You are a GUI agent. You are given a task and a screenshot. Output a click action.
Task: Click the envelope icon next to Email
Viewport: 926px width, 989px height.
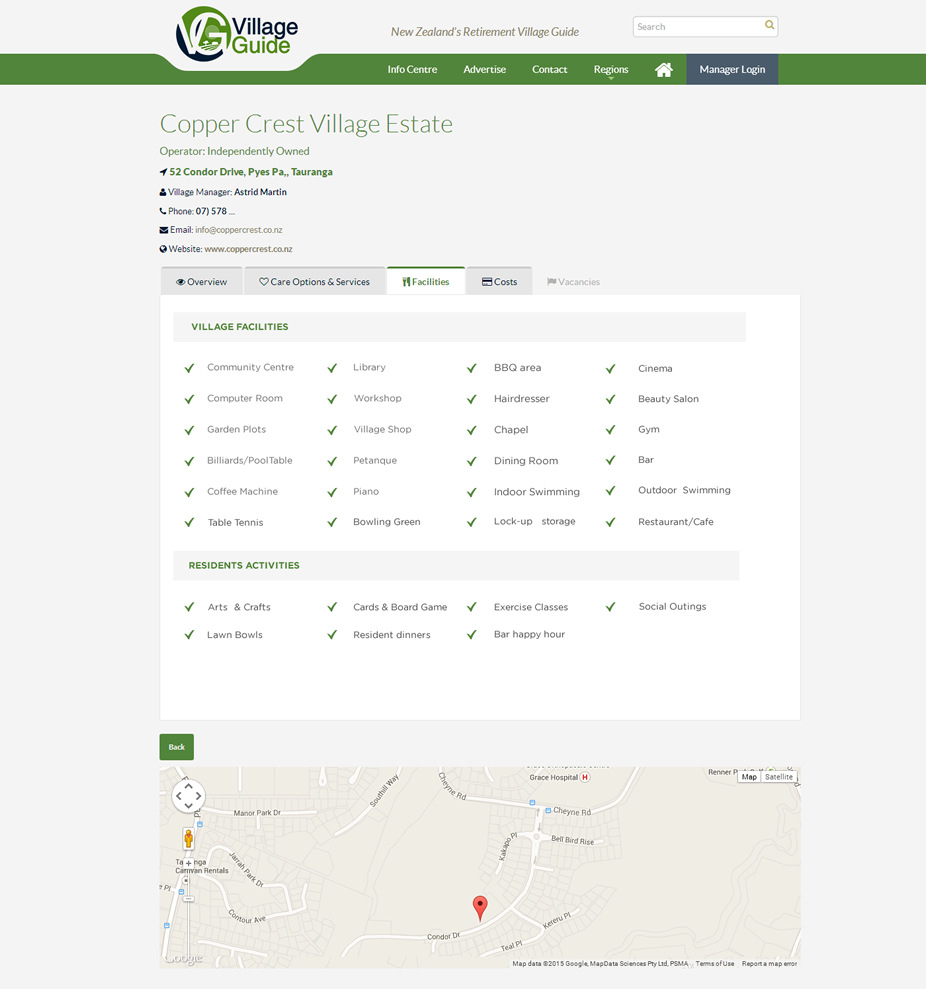(162, 230)
